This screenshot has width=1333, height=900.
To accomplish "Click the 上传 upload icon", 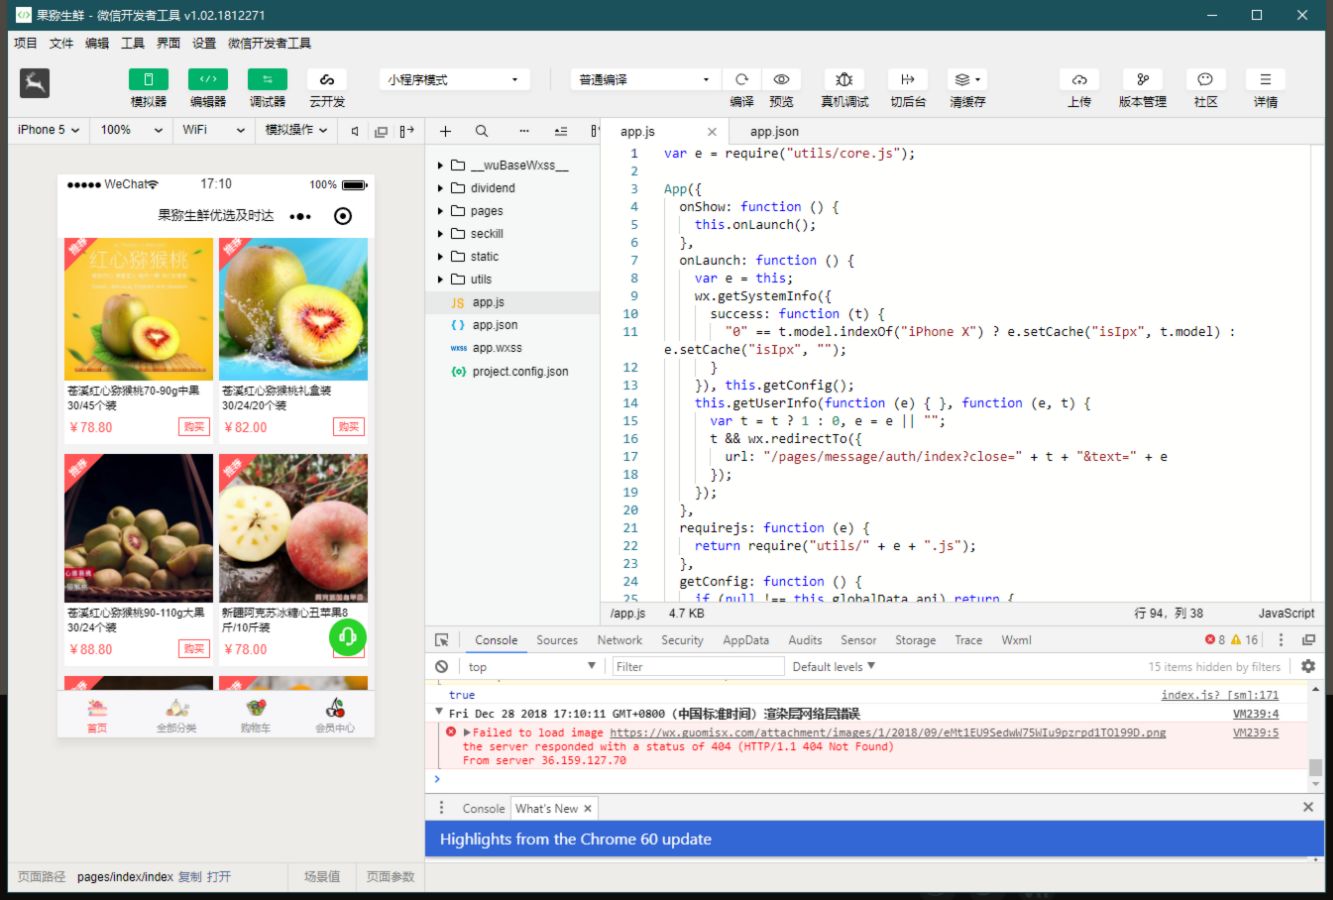I will (1080, 80).
